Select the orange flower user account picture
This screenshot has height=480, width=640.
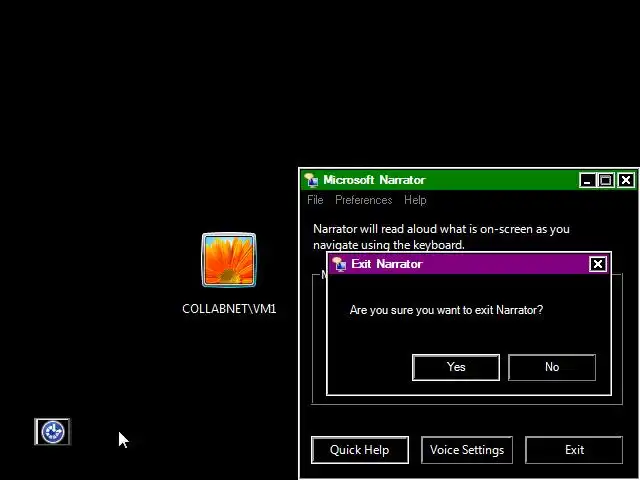pos(229,260)
